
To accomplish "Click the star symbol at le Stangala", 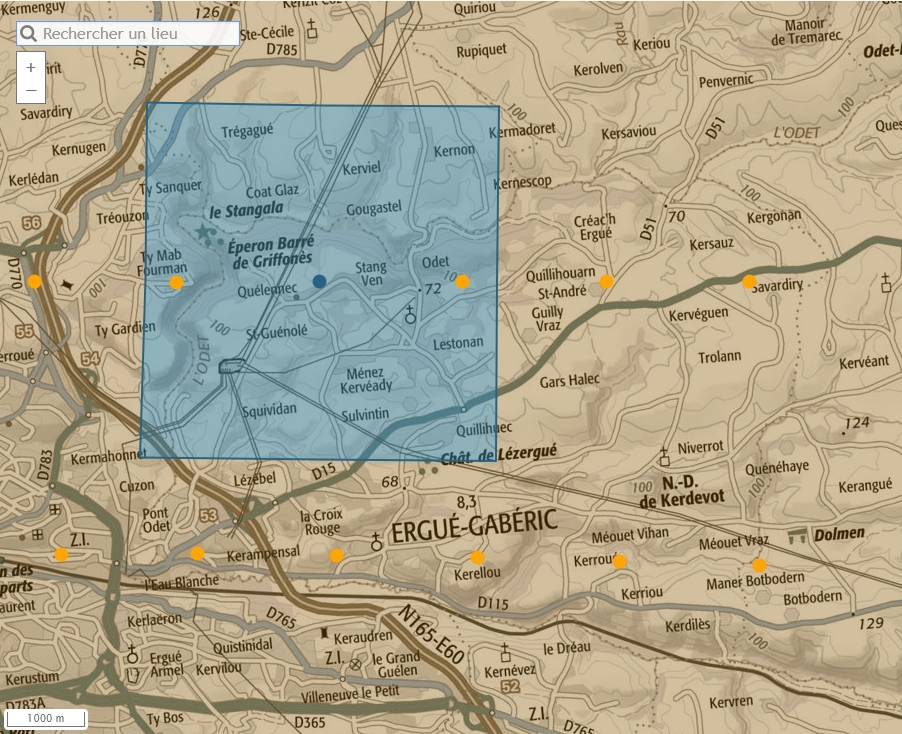I will 203,232.
